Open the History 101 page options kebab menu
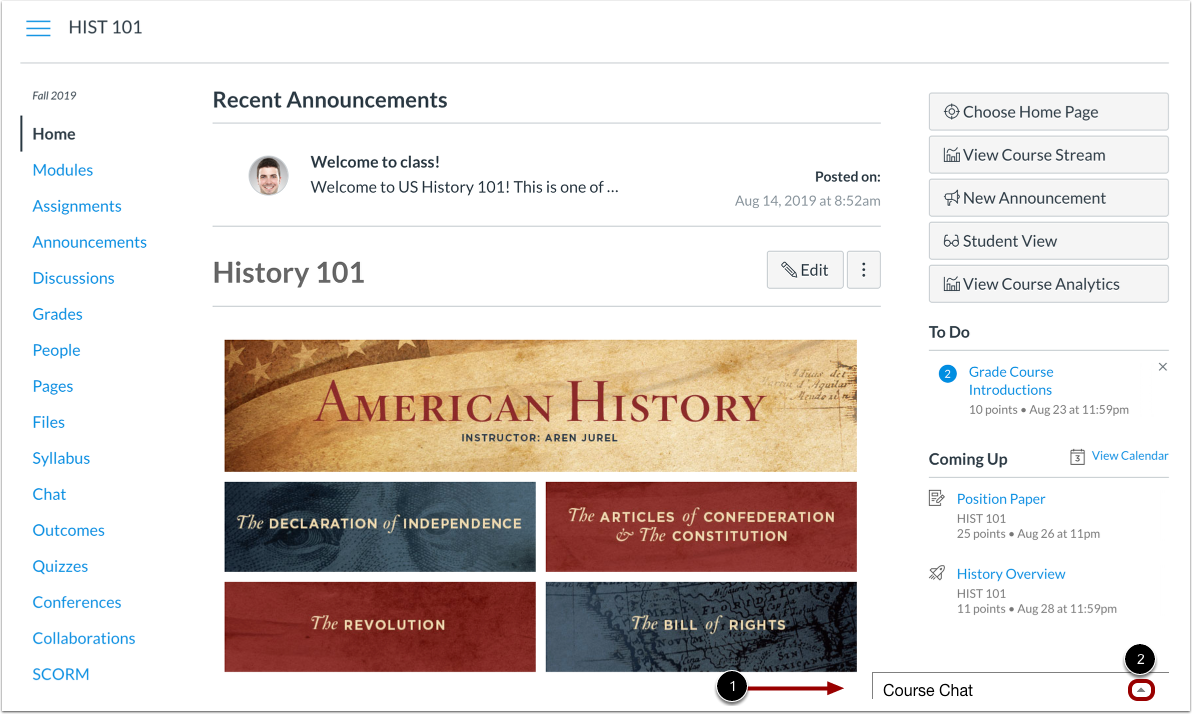This screenshot has width=1192, height=714. [864, 270]
